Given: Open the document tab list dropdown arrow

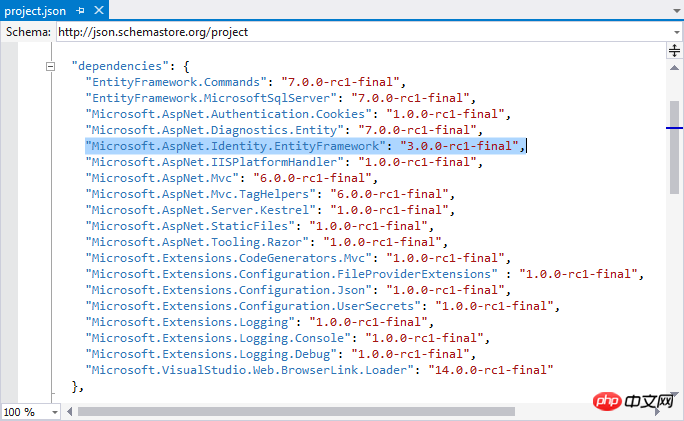Looking at the screenshot, I should 676,11.
